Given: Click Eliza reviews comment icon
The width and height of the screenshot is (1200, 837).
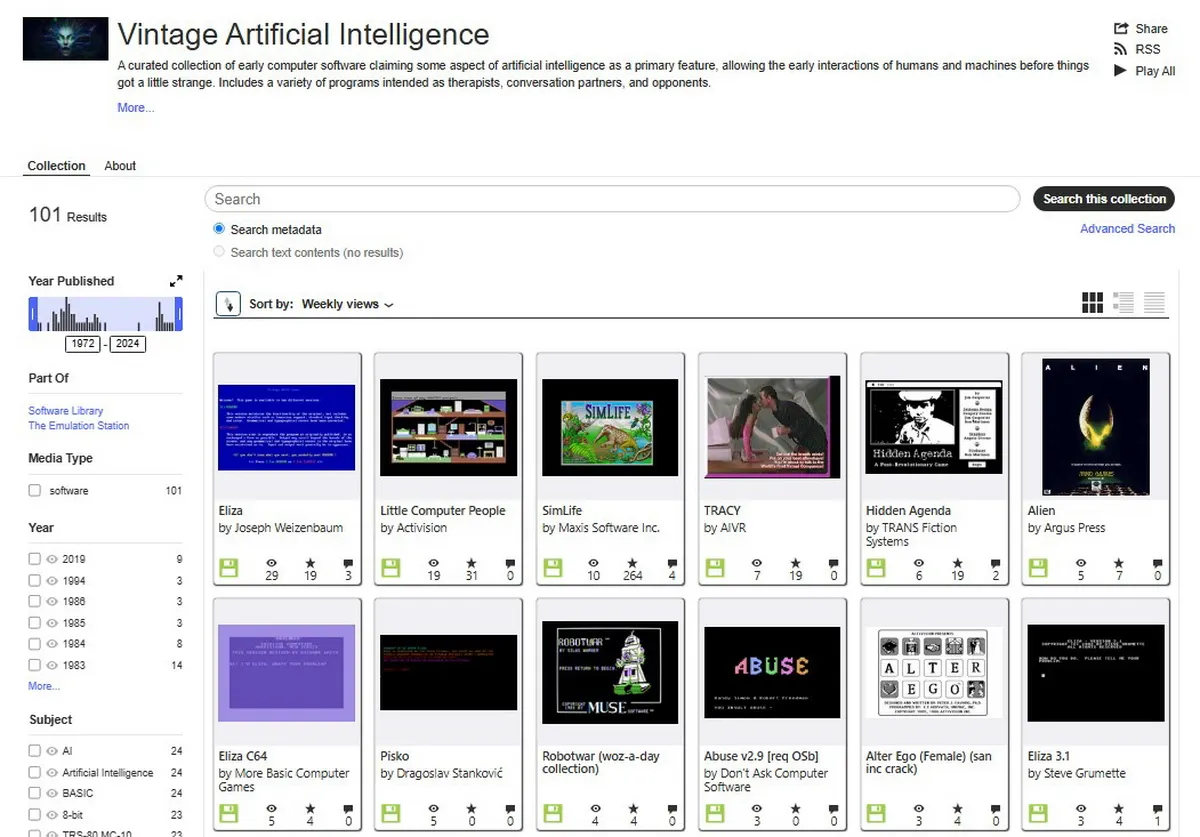Looking at the screenshot, I should [x=348, y=563].
